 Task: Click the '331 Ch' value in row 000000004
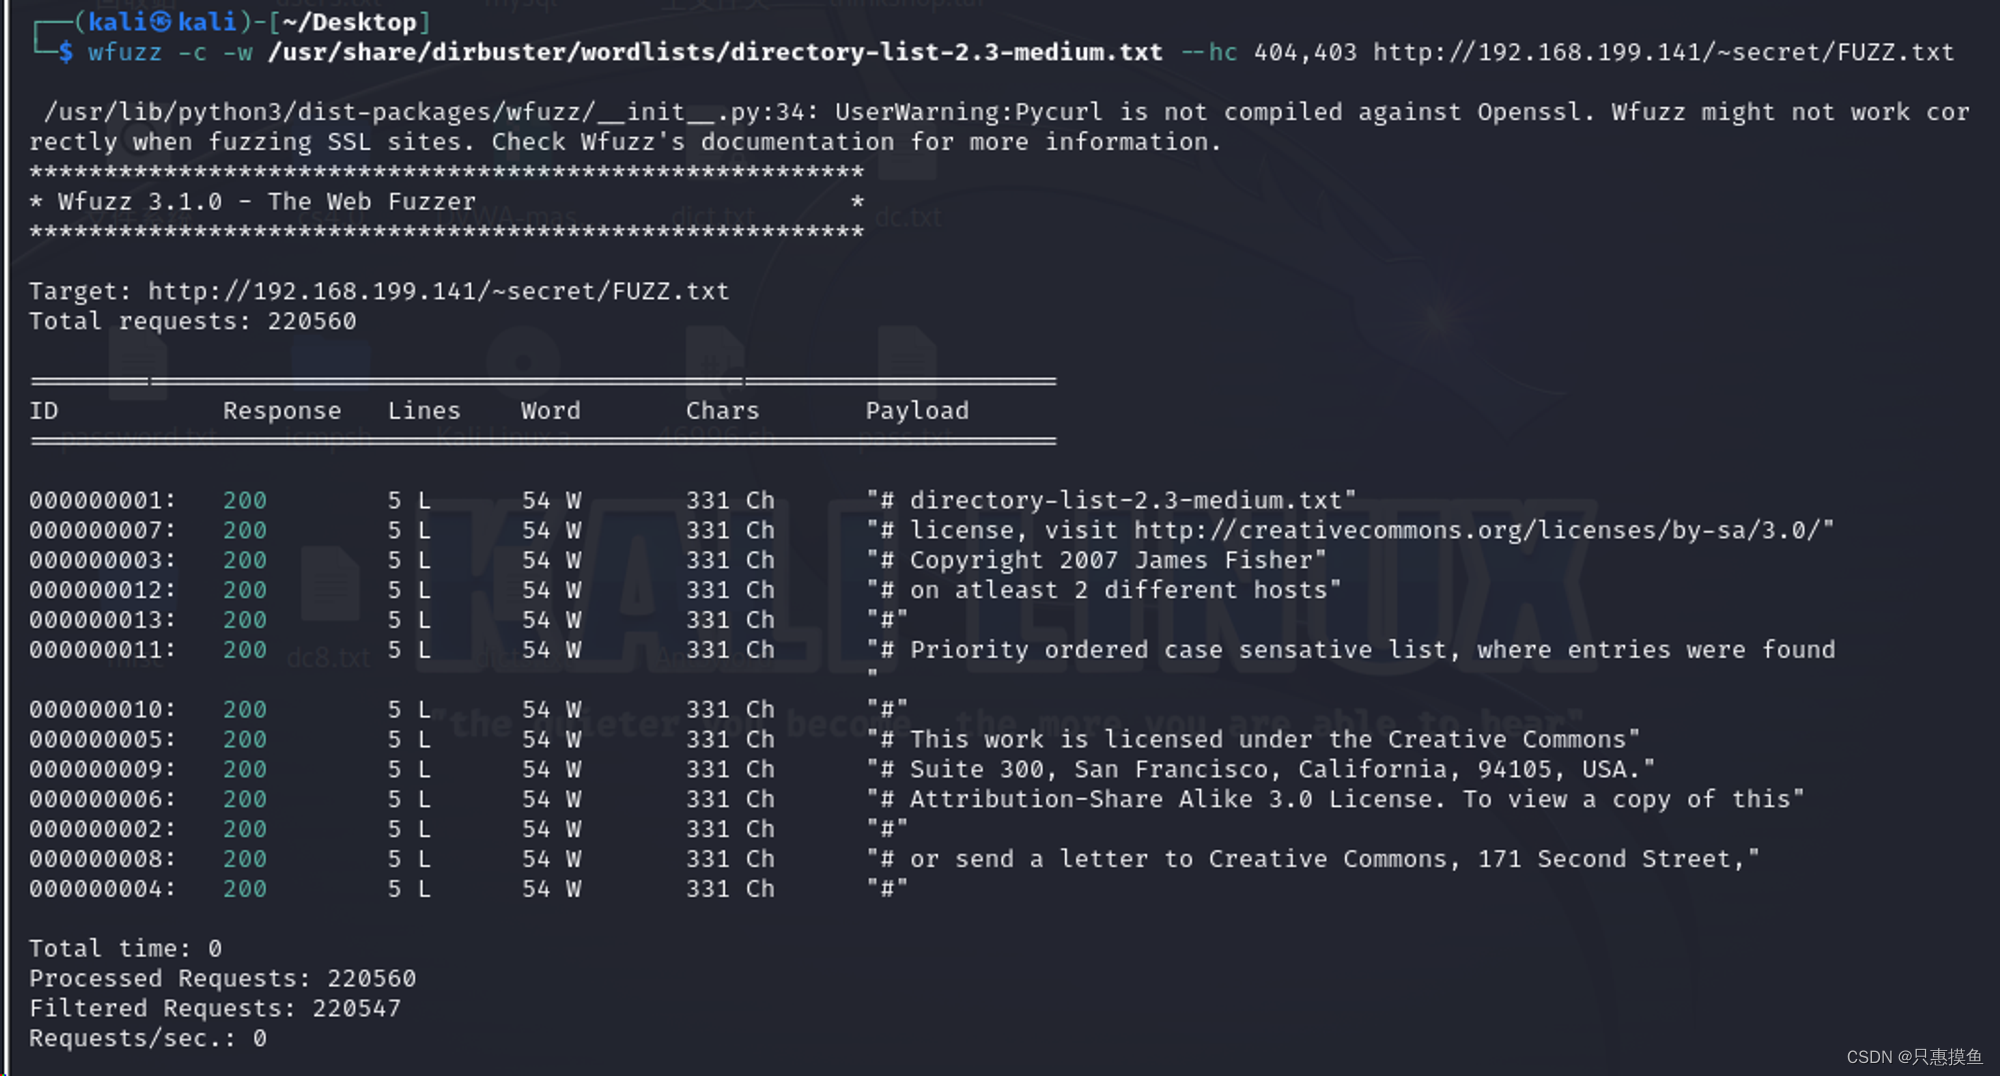730,889
